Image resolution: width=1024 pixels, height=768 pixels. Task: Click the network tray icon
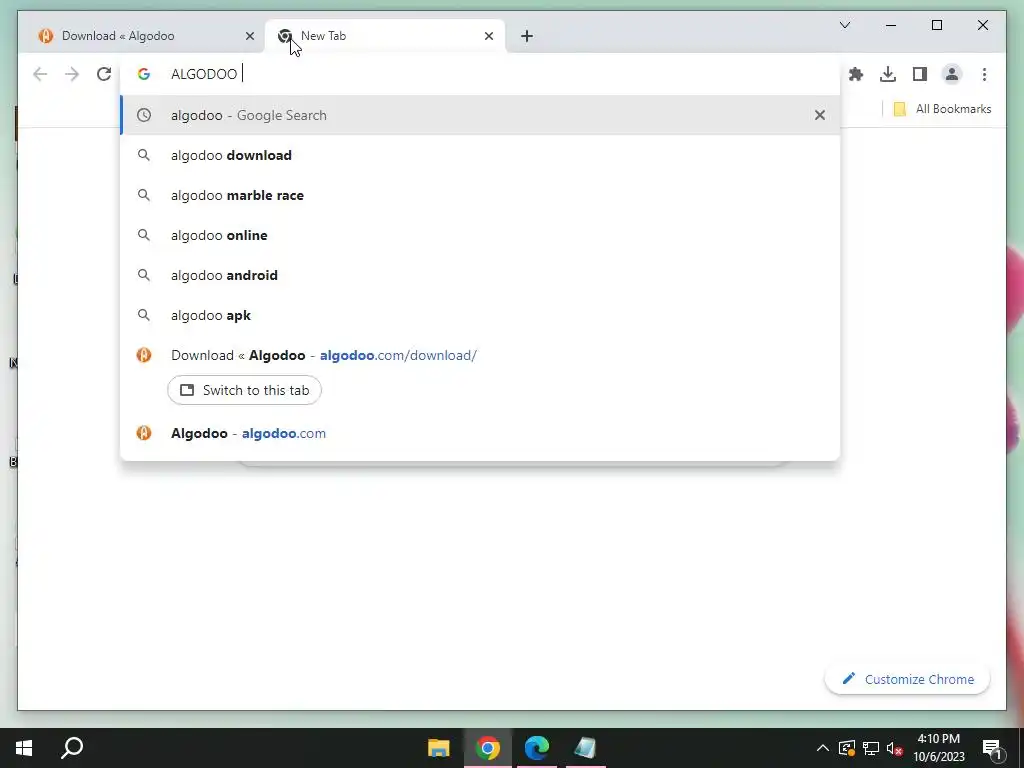coord(871,748)
